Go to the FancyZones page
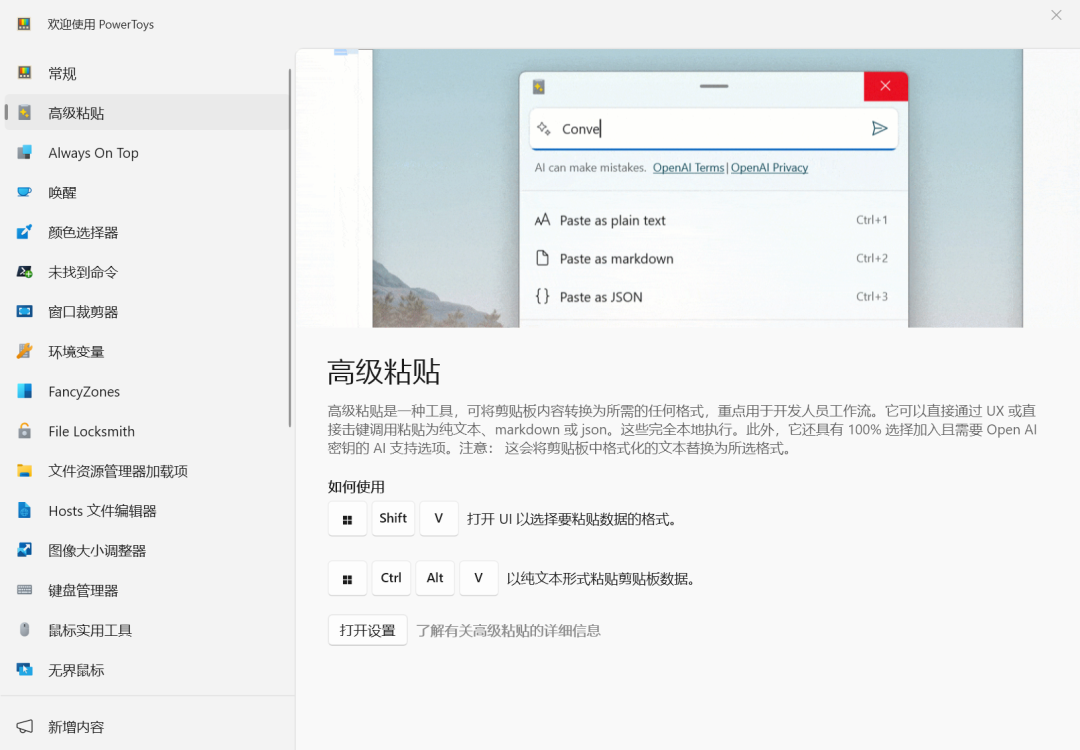Image resolution: width=1080 pixels, height=750 pixels. (146, 391)
